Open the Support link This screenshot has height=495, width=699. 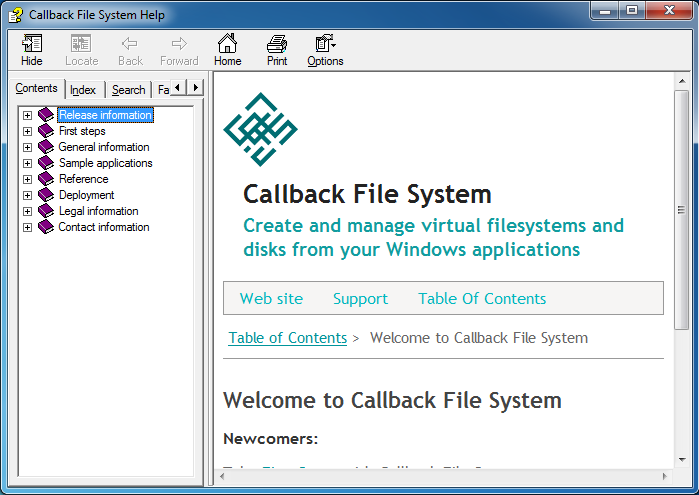click(x=360, y=298)
